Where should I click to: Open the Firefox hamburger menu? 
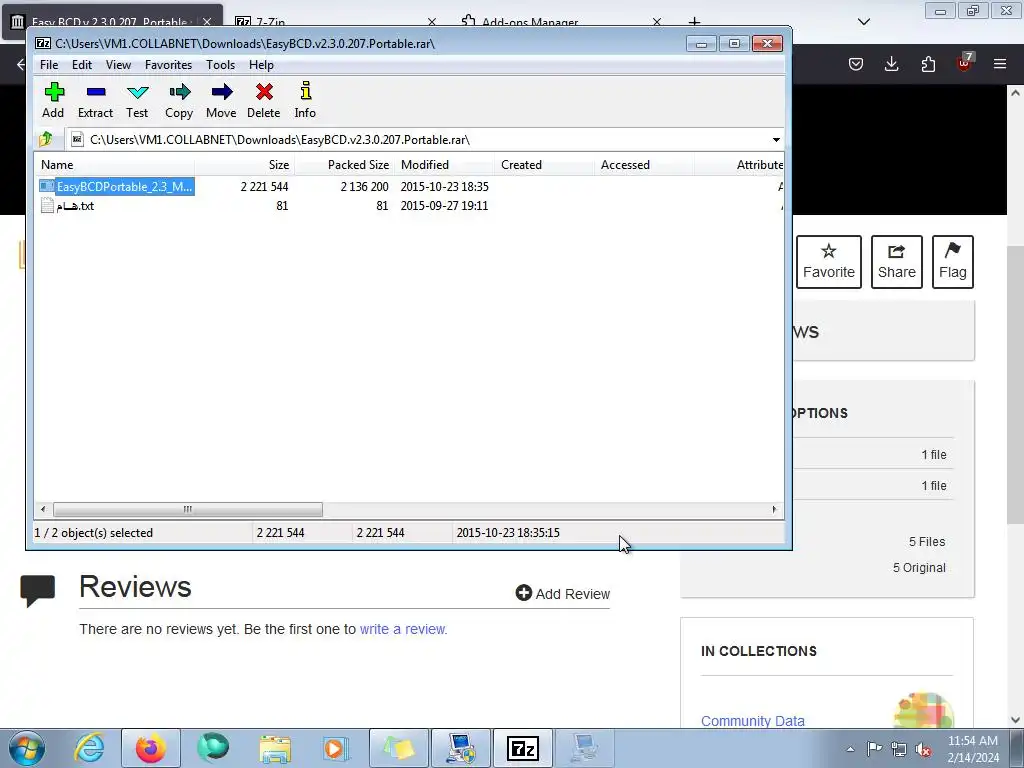[1000, 64]
